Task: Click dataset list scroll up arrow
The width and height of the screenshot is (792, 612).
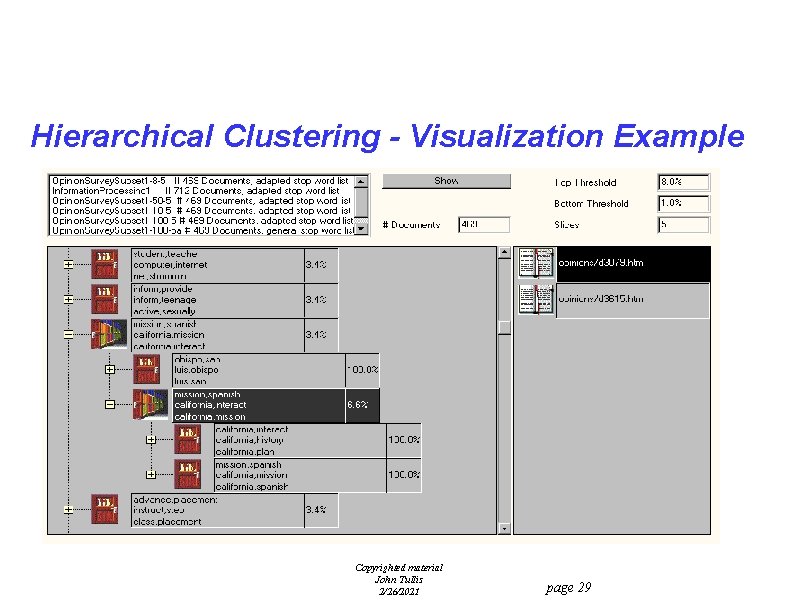Action: (x=361, y=181)
